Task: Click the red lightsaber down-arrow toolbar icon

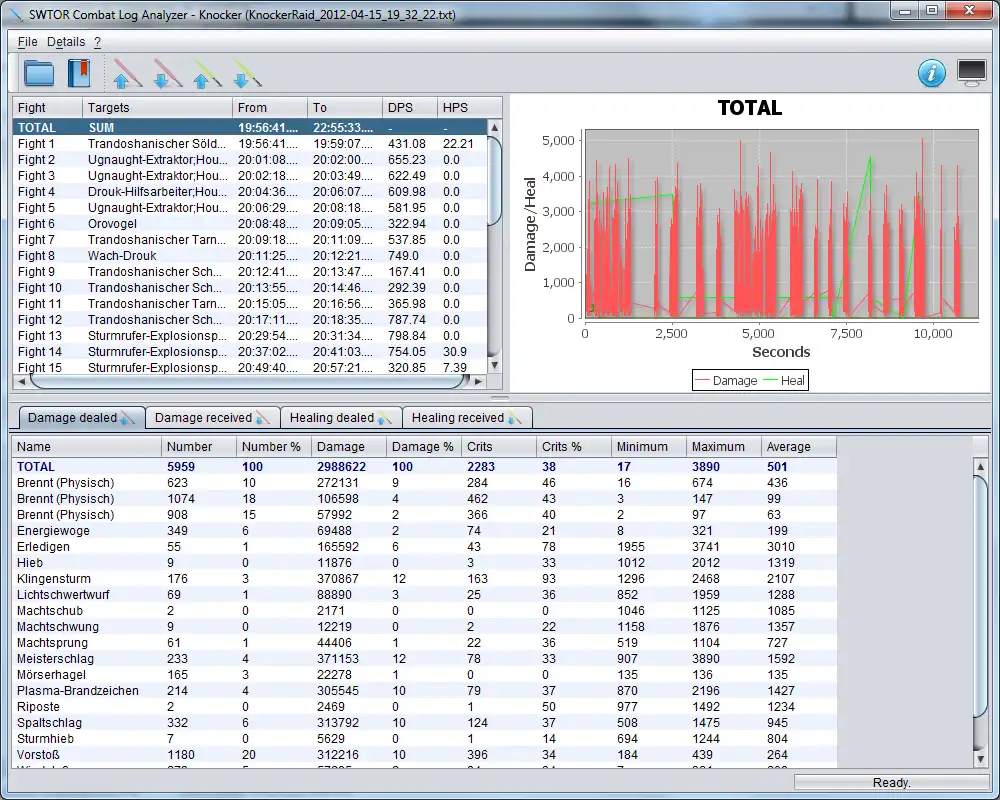Action: 167,74
